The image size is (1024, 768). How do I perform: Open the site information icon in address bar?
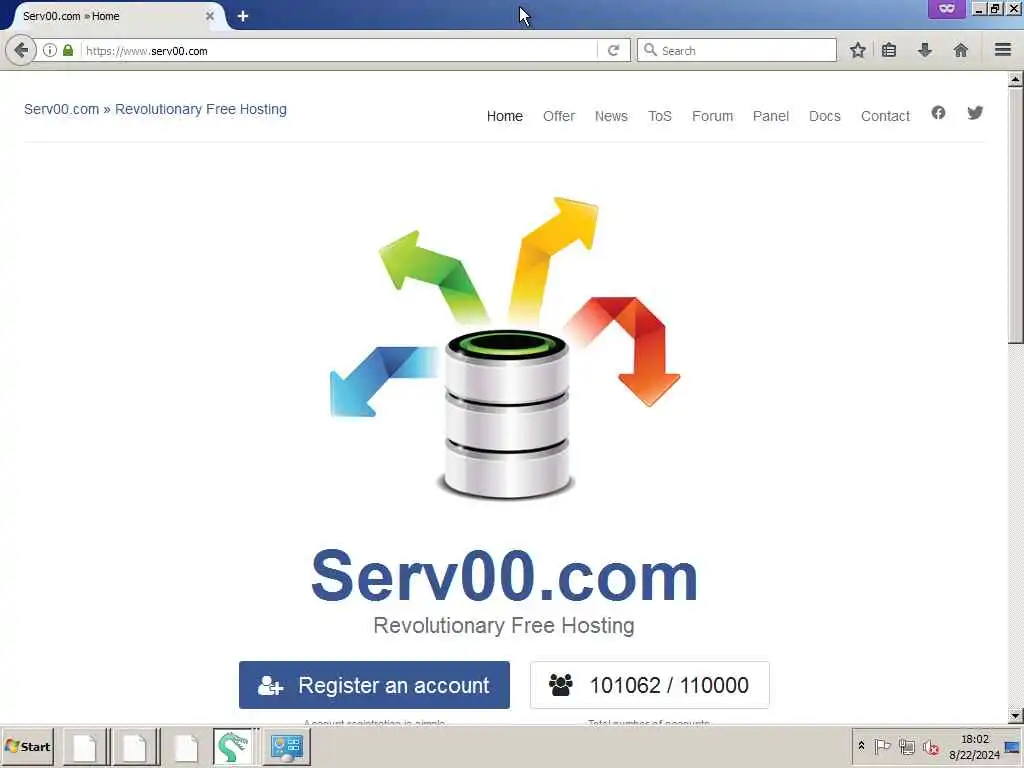click(x=50, y=50)
